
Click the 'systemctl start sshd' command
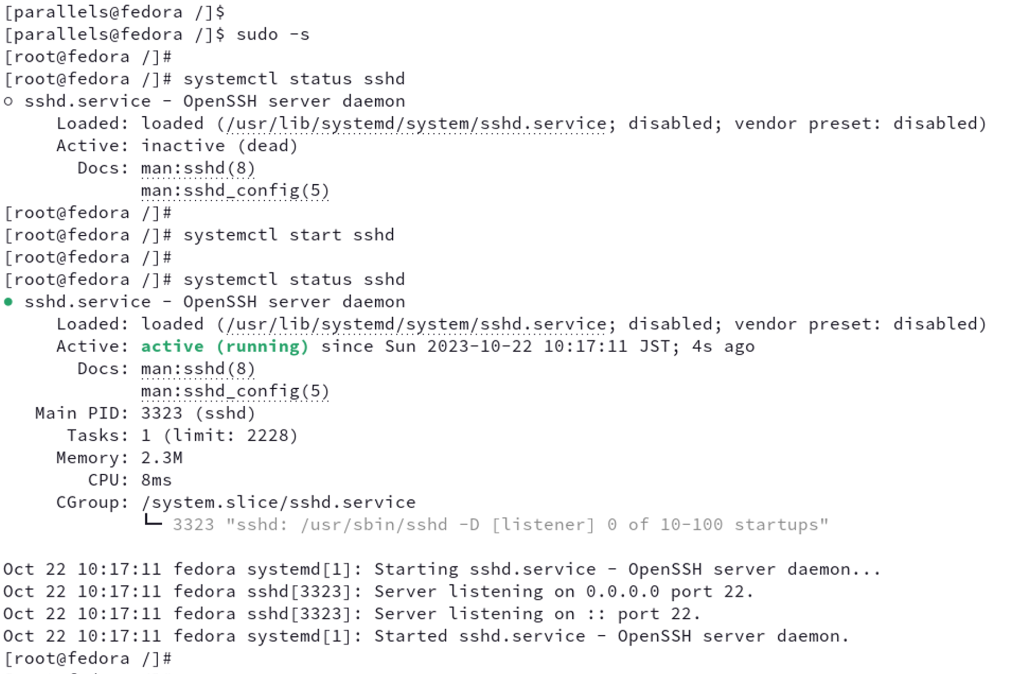tap(288, 235)
